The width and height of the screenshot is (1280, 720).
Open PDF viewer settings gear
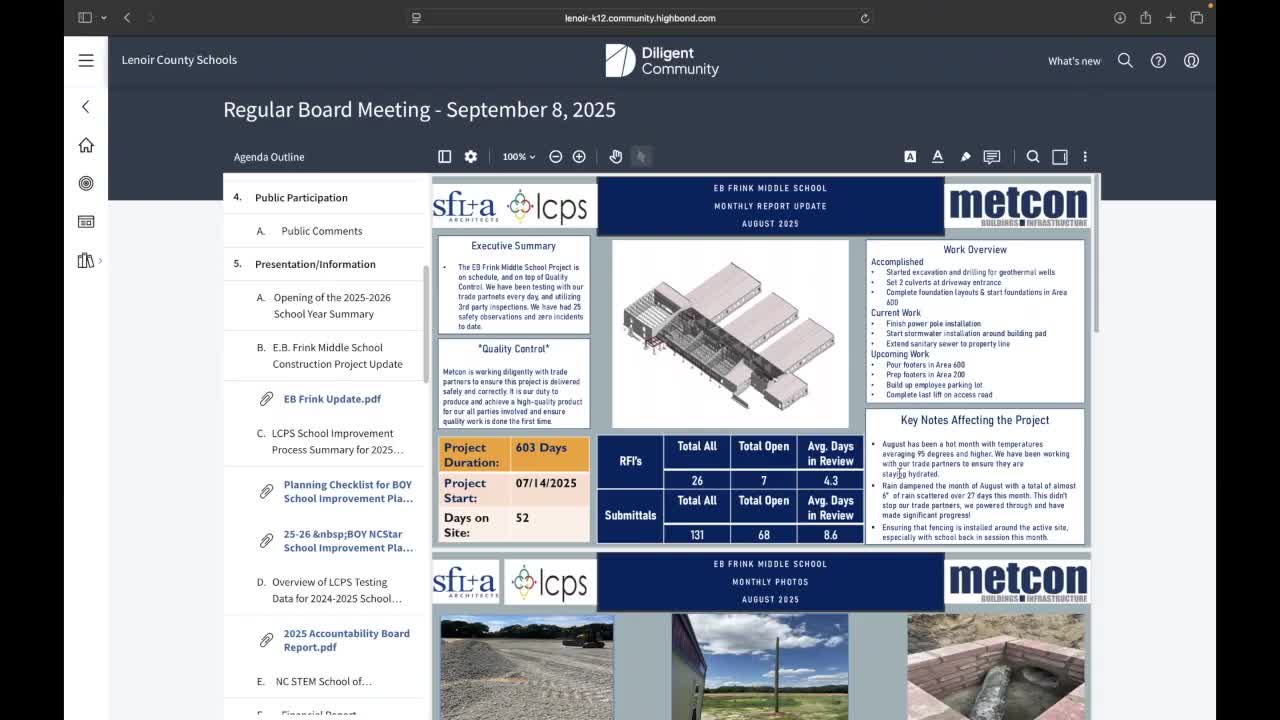471,157
